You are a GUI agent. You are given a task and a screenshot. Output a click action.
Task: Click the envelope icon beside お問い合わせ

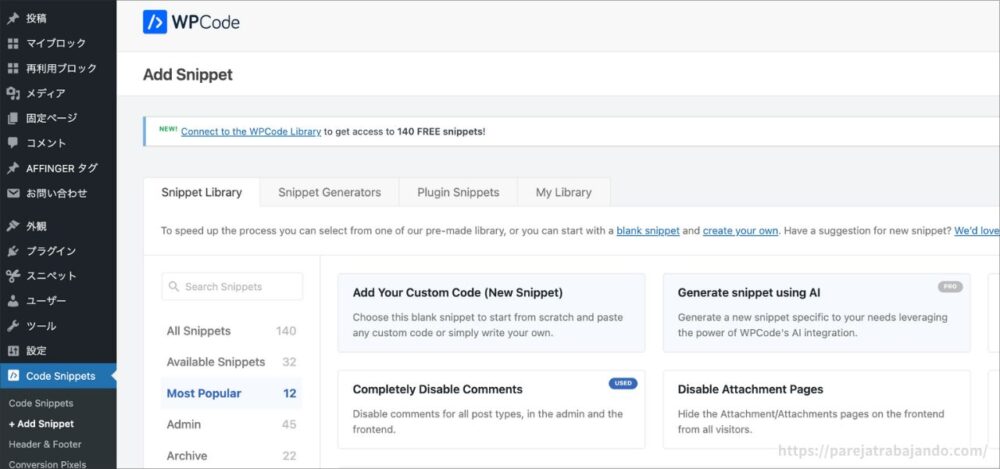tap(13, 193)
